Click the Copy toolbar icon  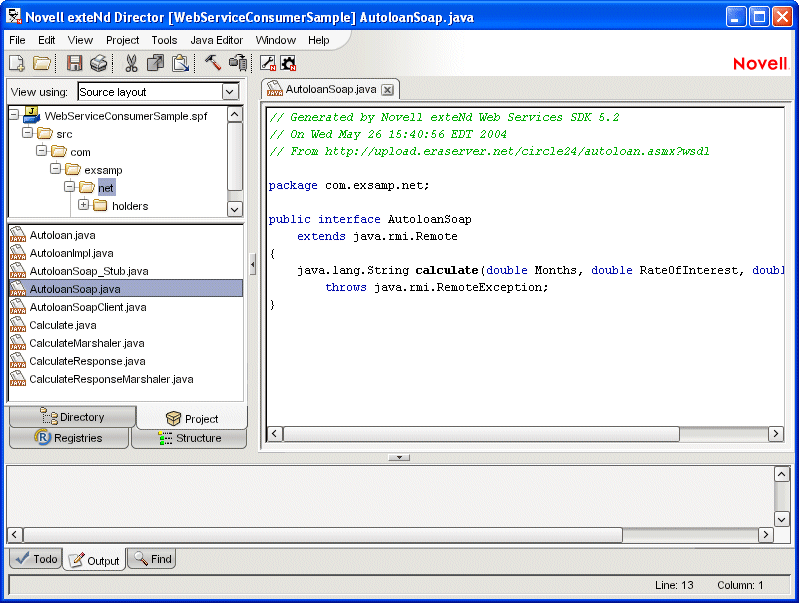coord(155,63)
